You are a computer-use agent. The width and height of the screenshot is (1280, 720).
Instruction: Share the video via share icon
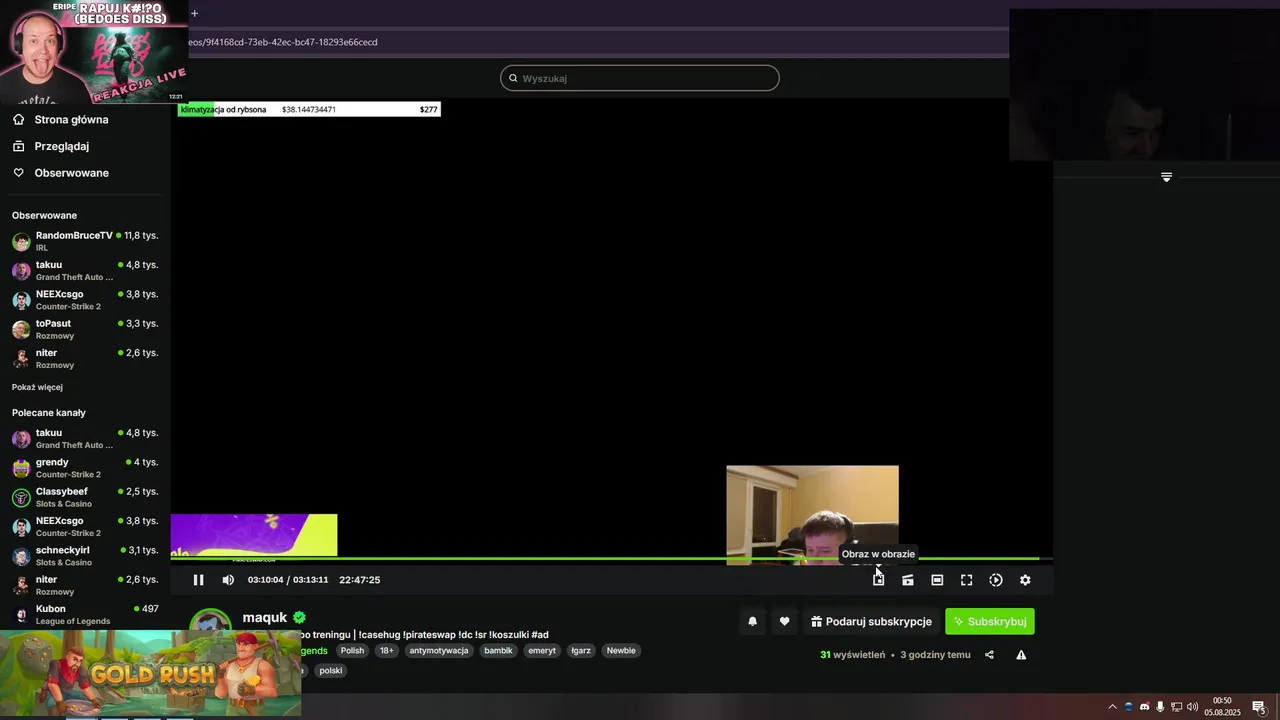click(x=989, y=655)
